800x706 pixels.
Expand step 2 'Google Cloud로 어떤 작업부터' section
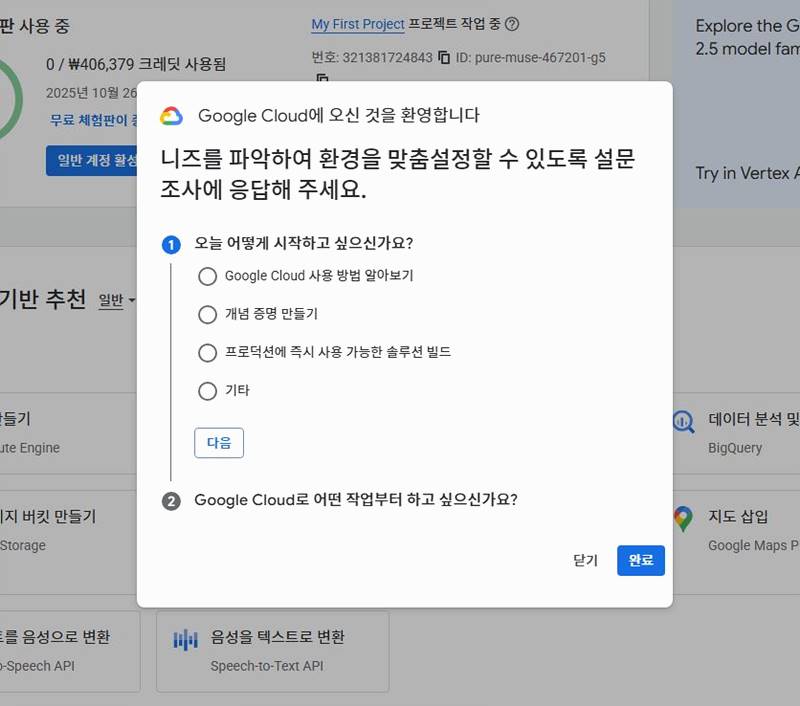pyautogui.click(x=355, y=500)
